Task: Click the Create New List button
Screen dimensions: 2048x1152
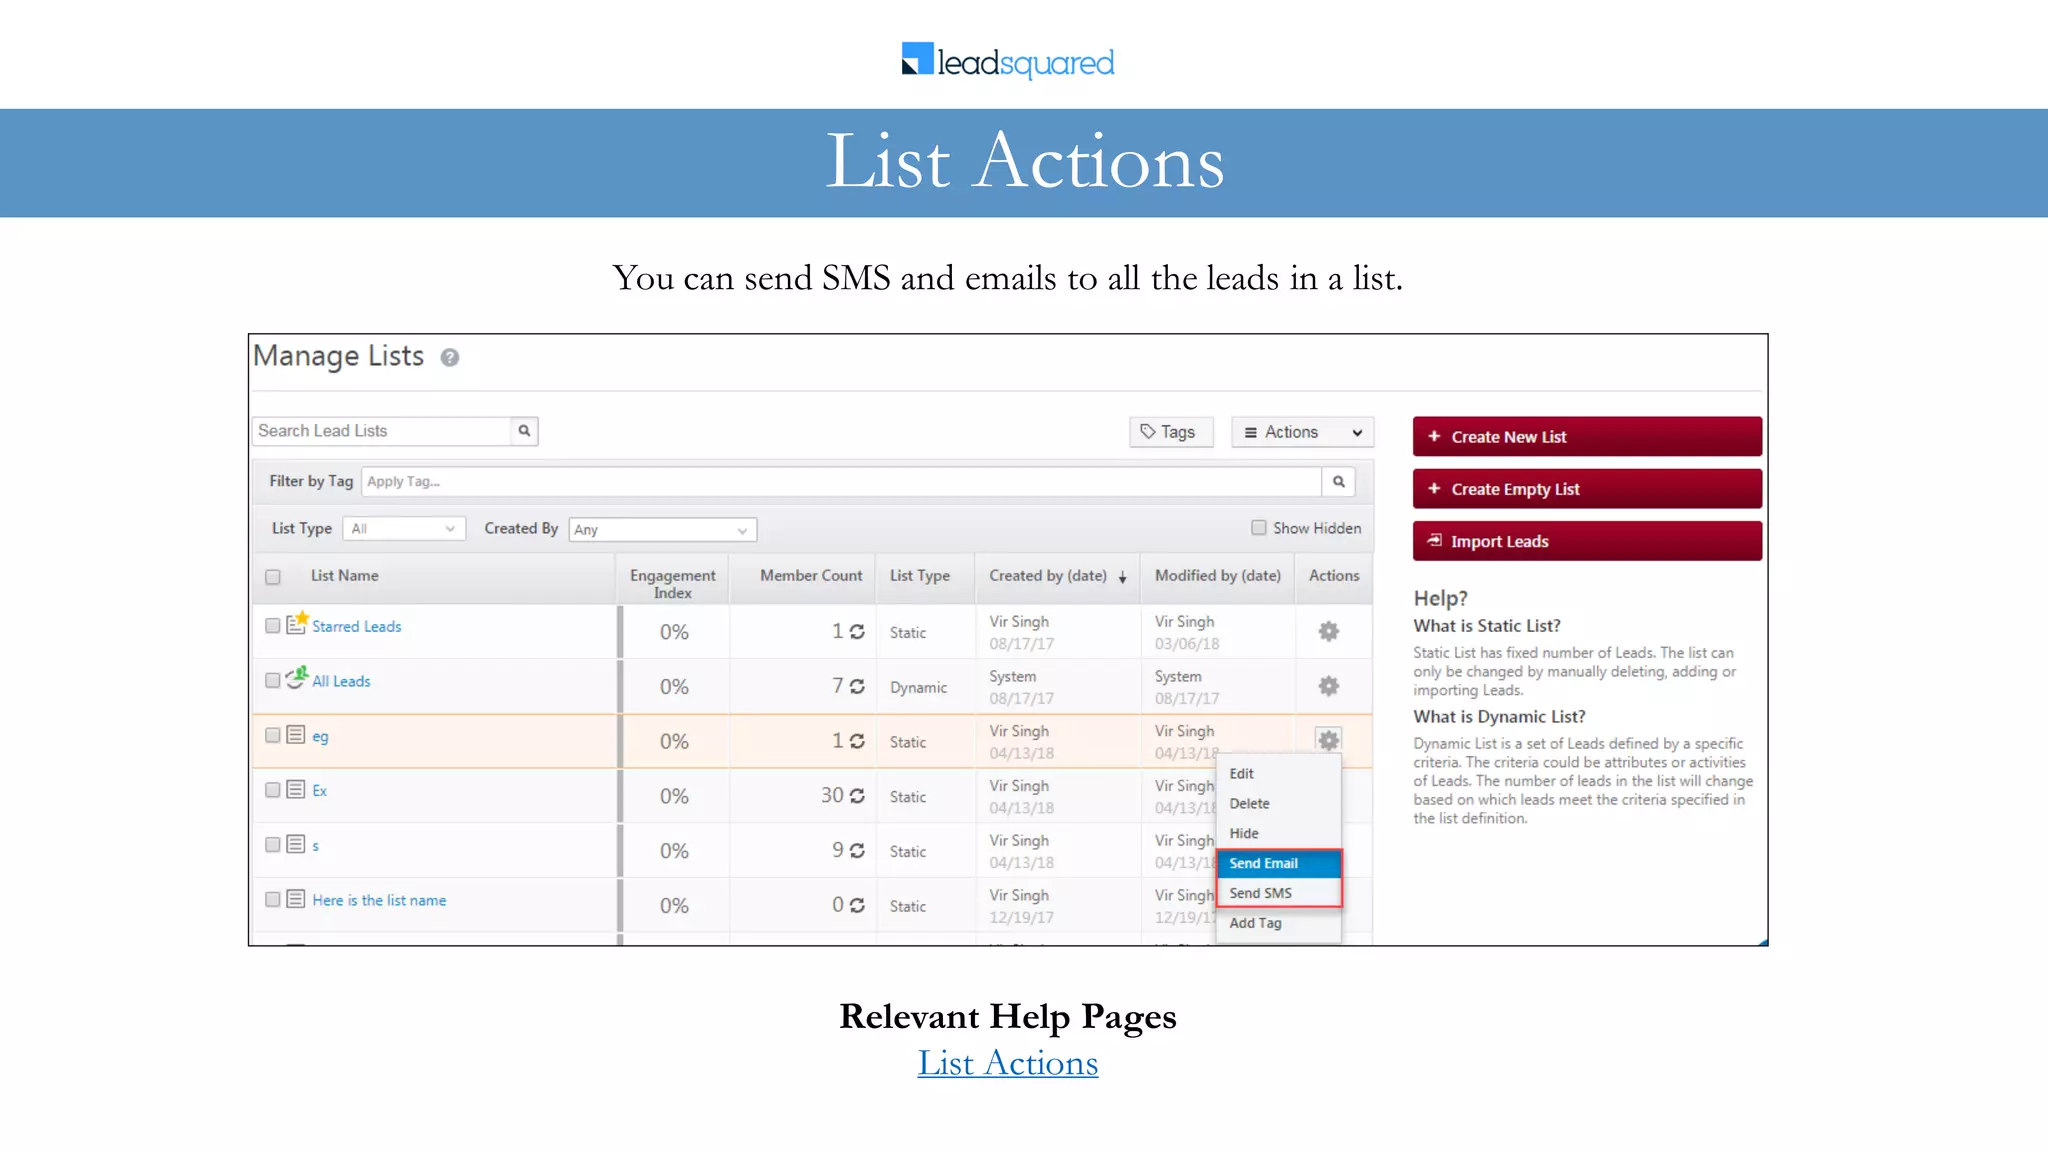Action: tap(1587, 437)
